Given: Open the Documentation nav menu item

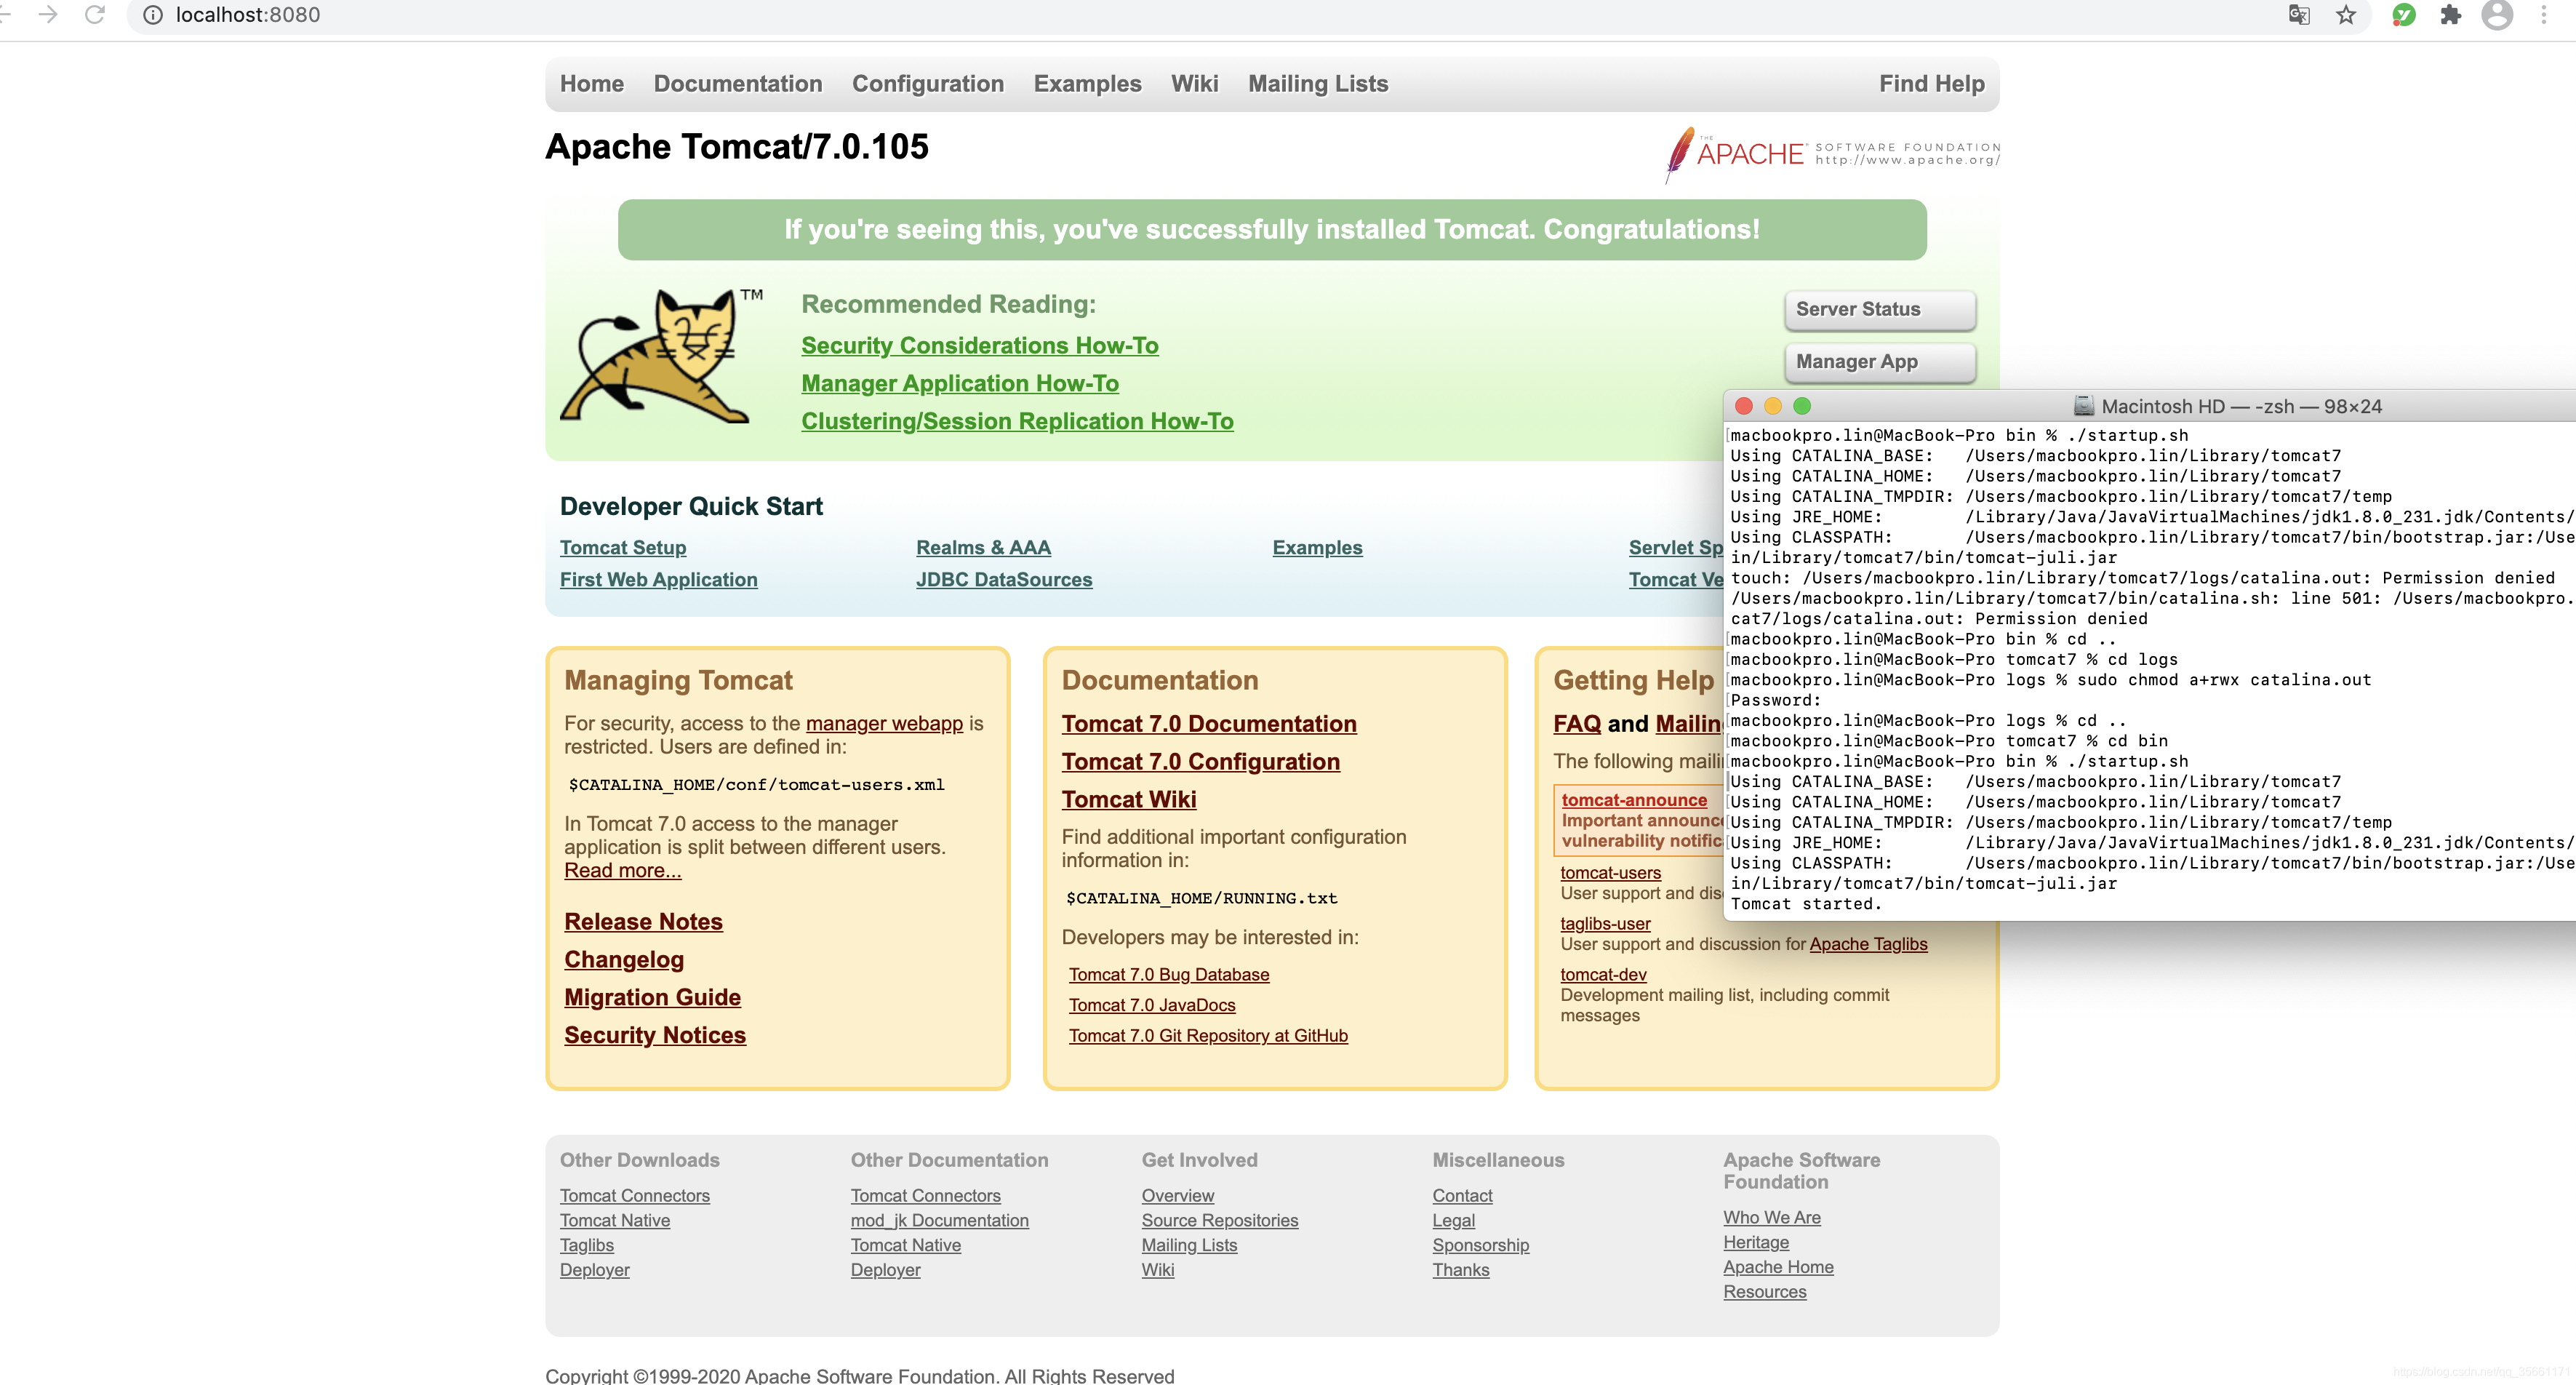Looking at the screenshot, I should point(737,84).
